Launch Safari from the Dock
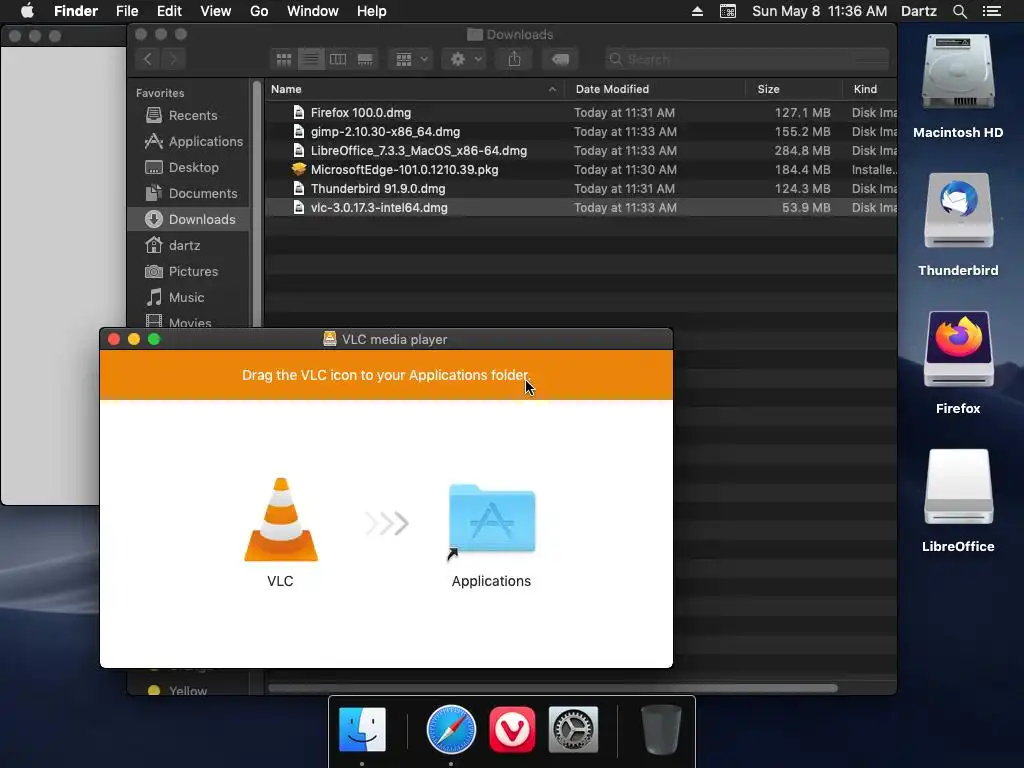The height and width of the screenshot is (768, 1024). [451, 729]
